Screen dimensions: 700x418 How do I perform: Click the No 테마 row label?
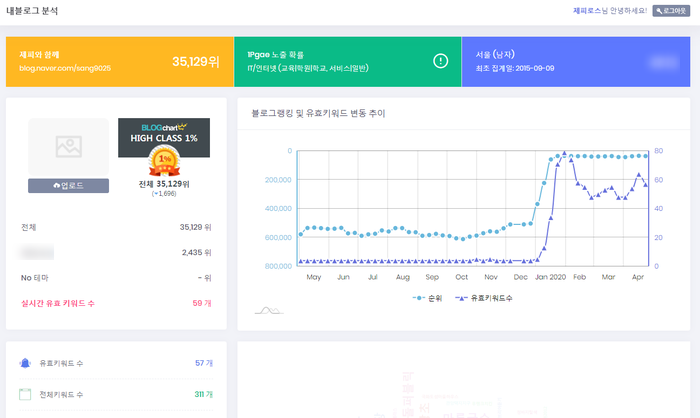point(34,278)
